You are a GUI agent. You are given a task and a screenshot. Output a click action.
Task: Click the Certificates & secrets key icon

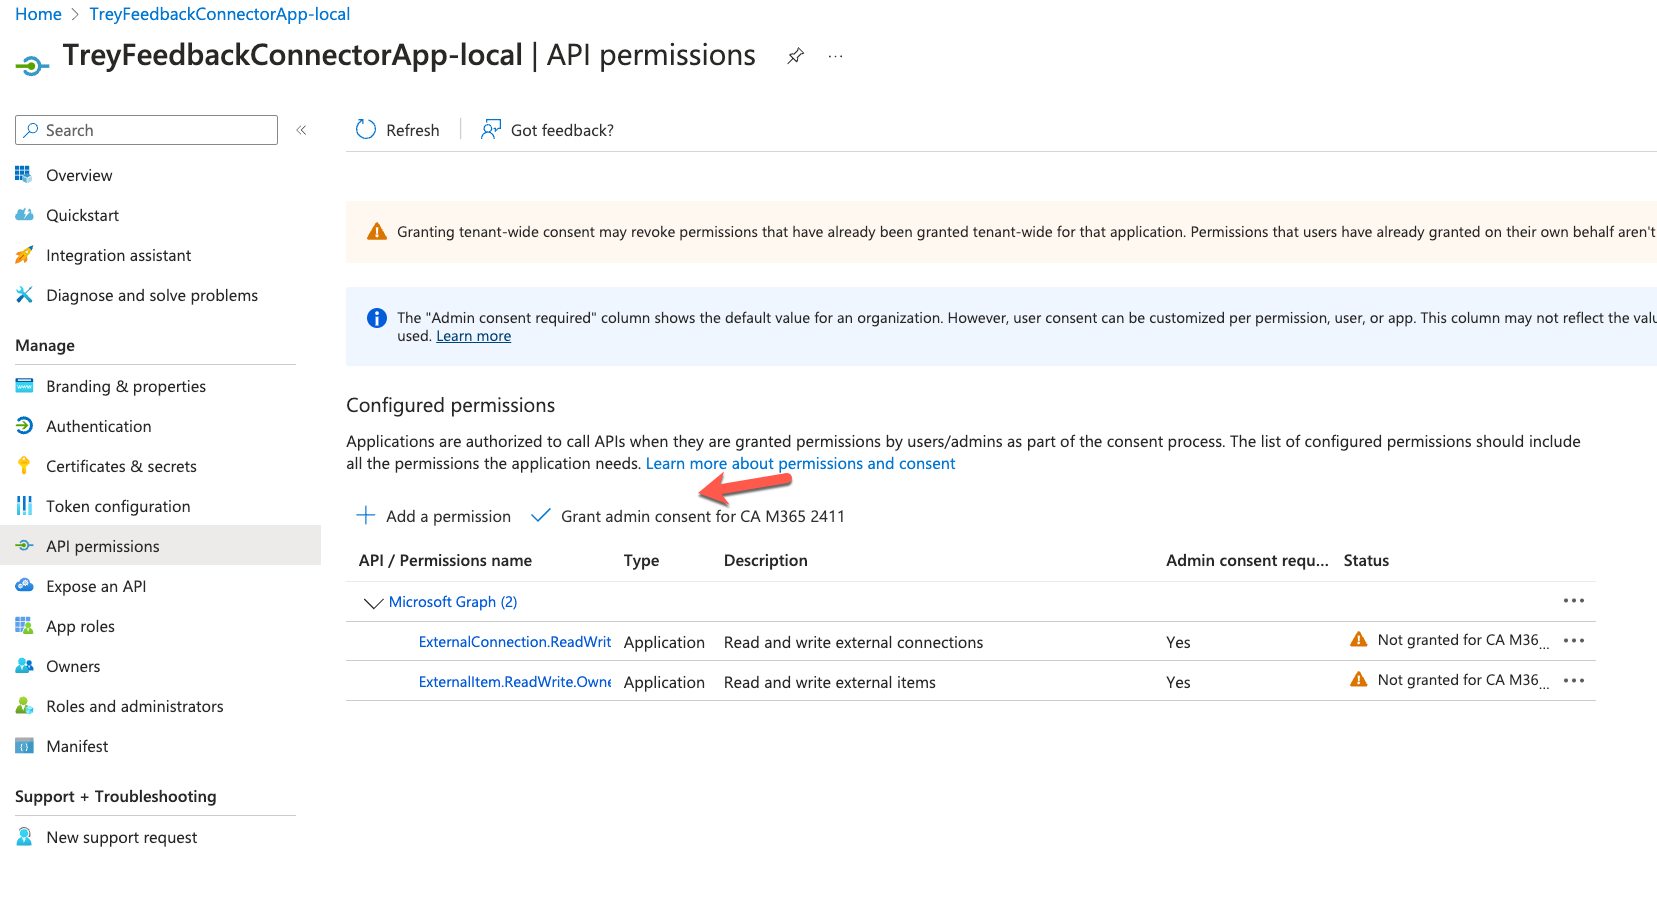pyautogui.click(x=24, y=466)
